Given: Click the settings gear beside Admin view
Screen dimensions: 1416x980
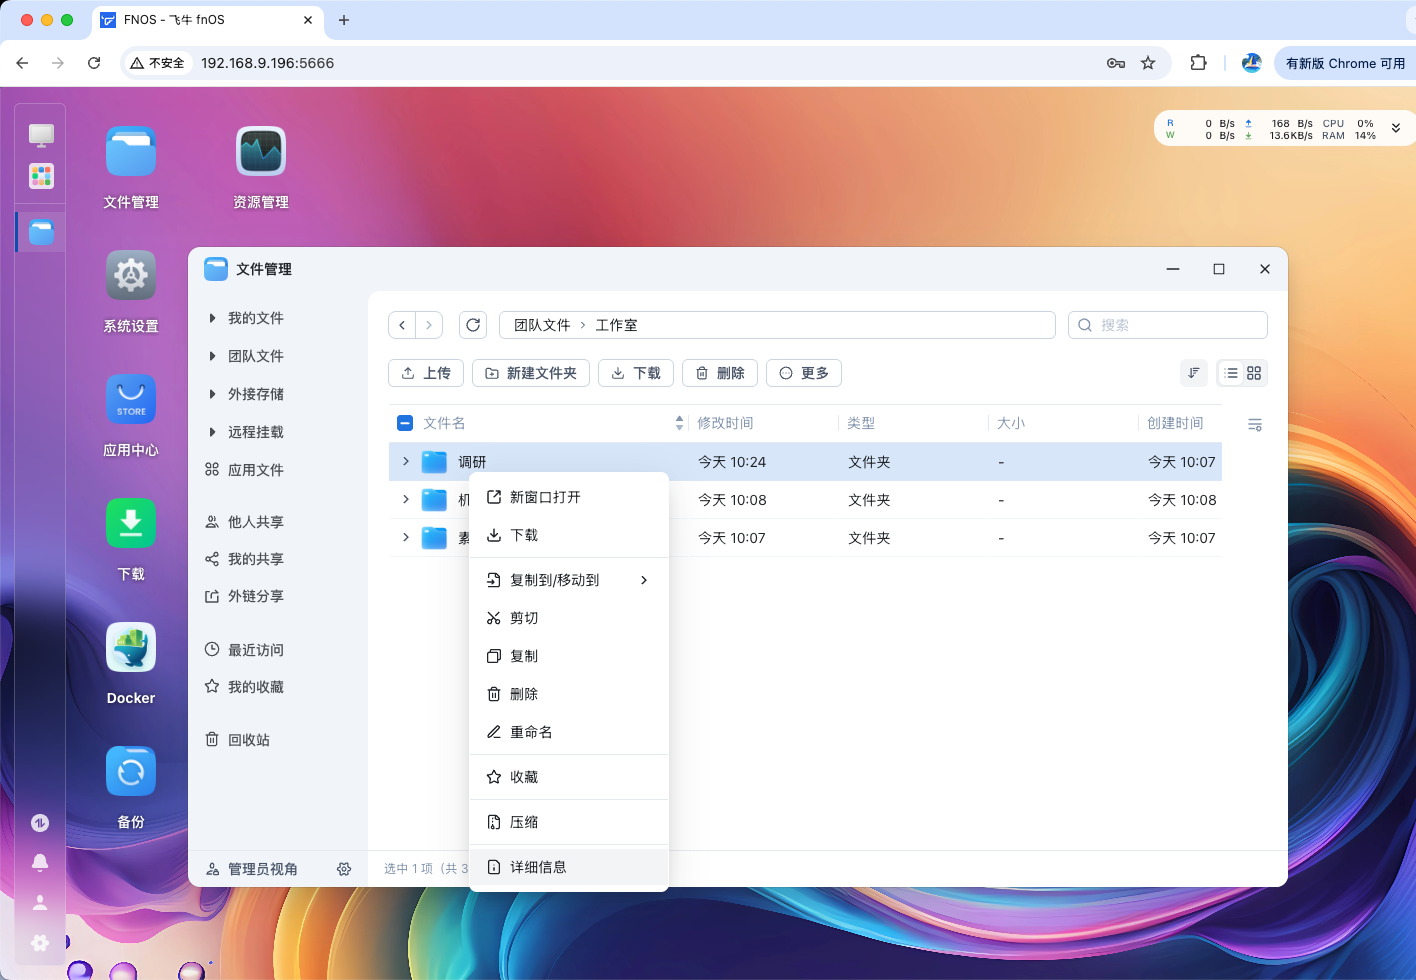Looking at the screenshot, I should [x=344, y=869].
